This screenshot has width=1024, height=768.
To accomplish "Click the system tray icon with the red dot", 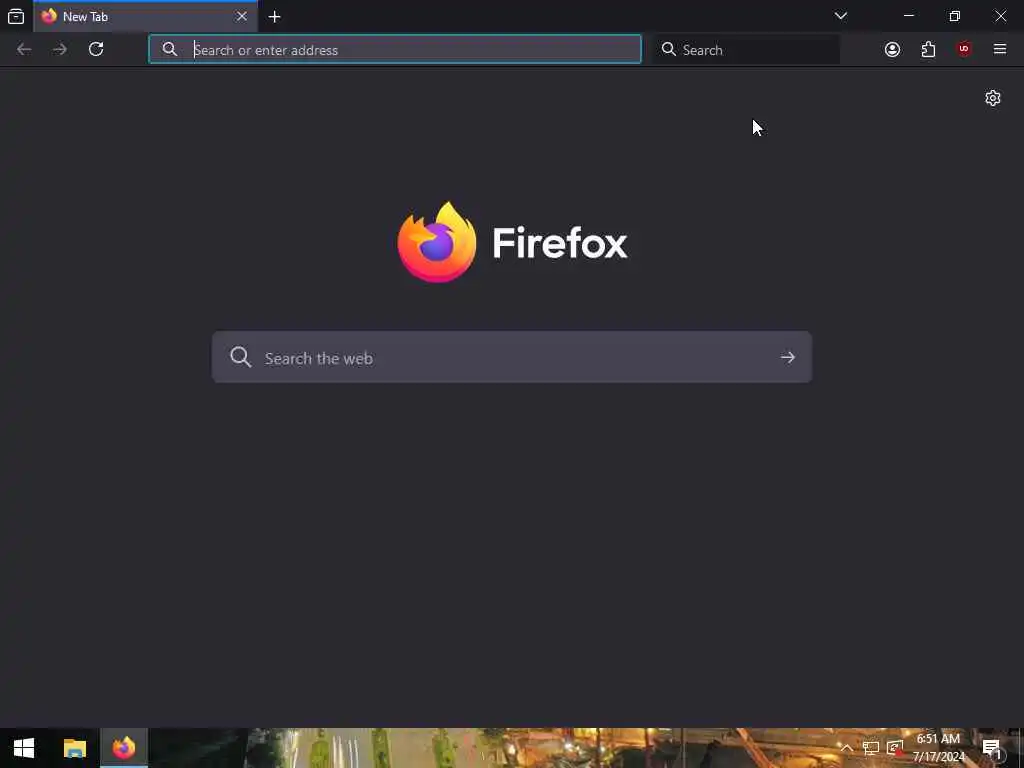I will pyautogui.click(x=895, y=748).
